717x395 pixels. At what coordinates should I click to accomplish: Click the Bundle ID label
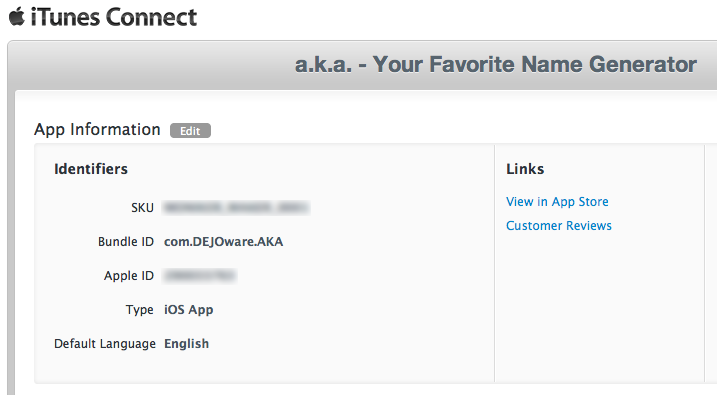pos(126,241)
